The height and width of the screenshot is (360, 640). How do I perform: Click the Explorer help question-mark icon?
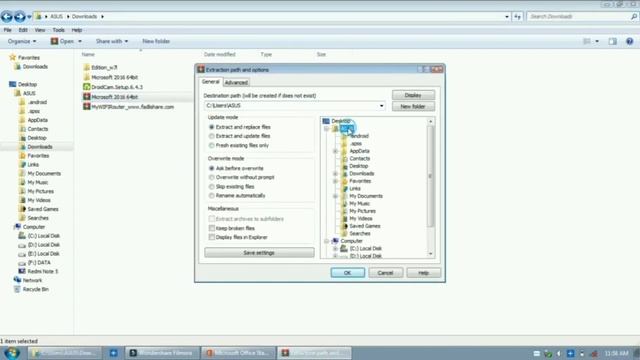[629, 41]
